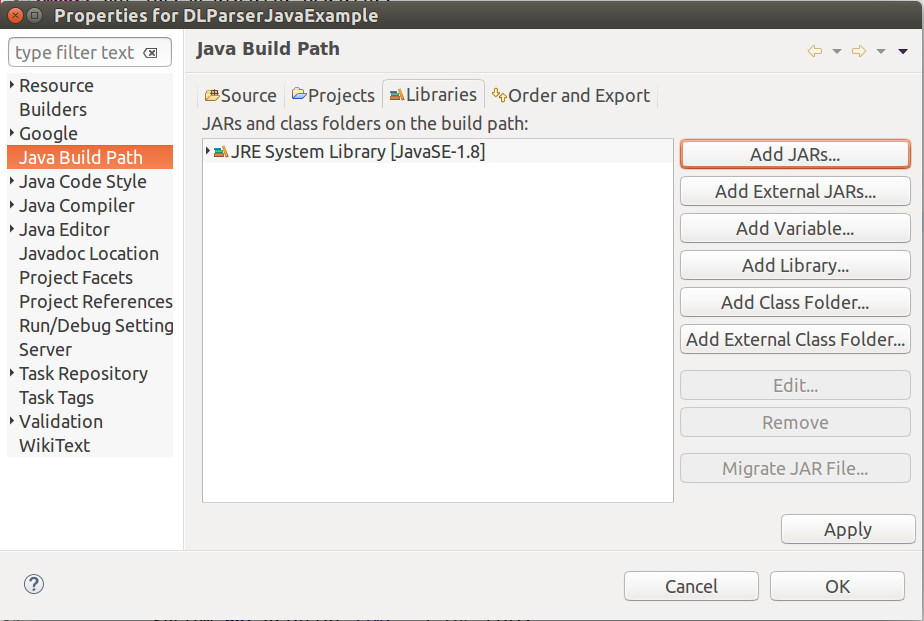Type in the filter text field
Screen dimensions: 924x621
(75, 53)
